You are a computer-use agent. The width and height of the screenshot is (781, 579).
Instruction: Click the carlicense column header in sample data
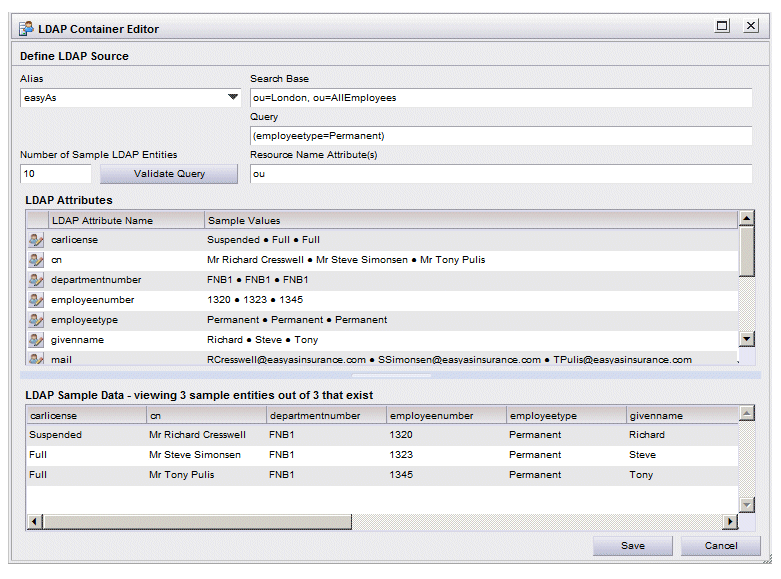(86, 416)
